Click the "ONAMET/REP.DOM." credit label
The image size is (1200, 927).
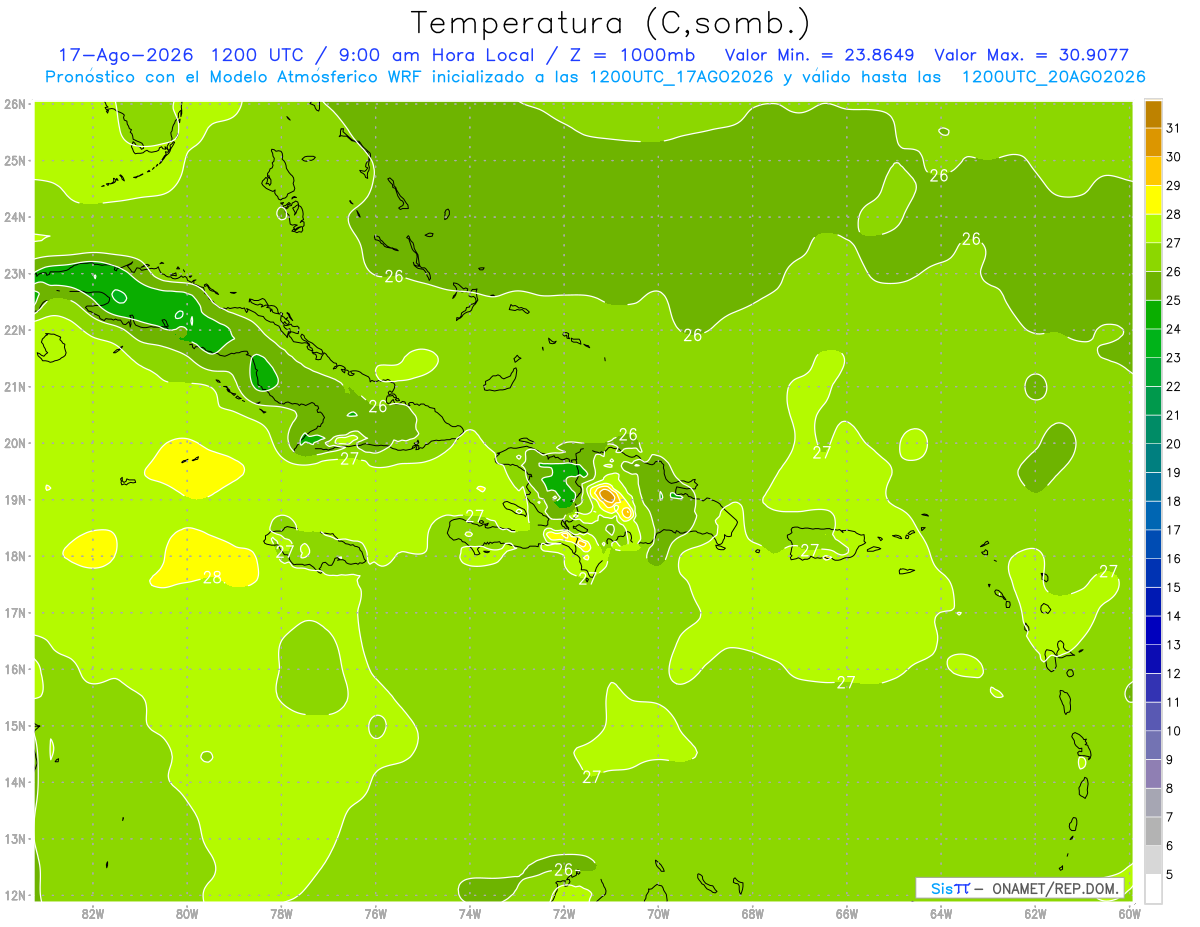click(1057, 888)
